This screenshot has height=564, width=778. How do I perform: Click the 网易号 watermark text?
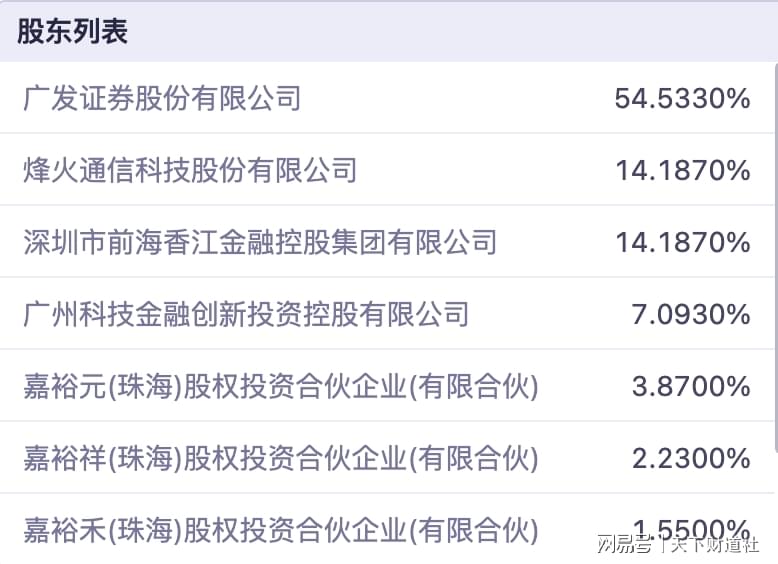coord(621,545)
